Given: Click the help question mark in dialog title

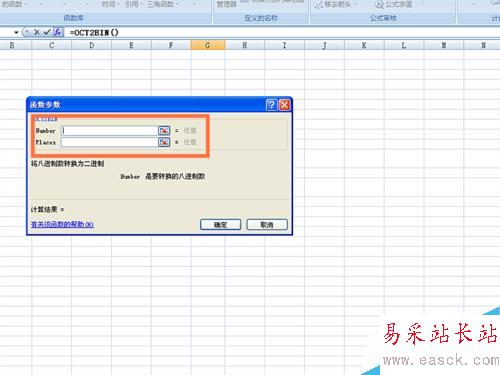Looking at the screenshot, I should tap(271, 105).
